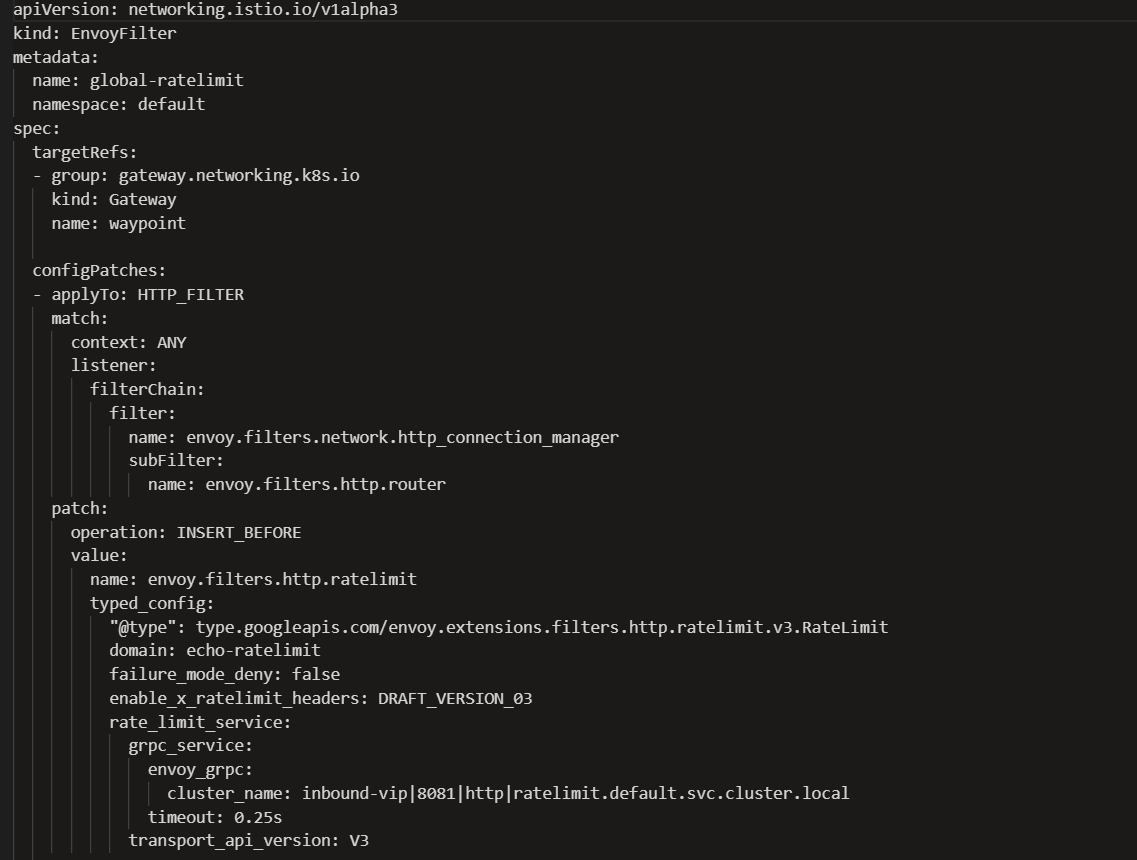Place cursor on context ANY value
Screen dimensions: 1137x860
(x=171, y=342)
